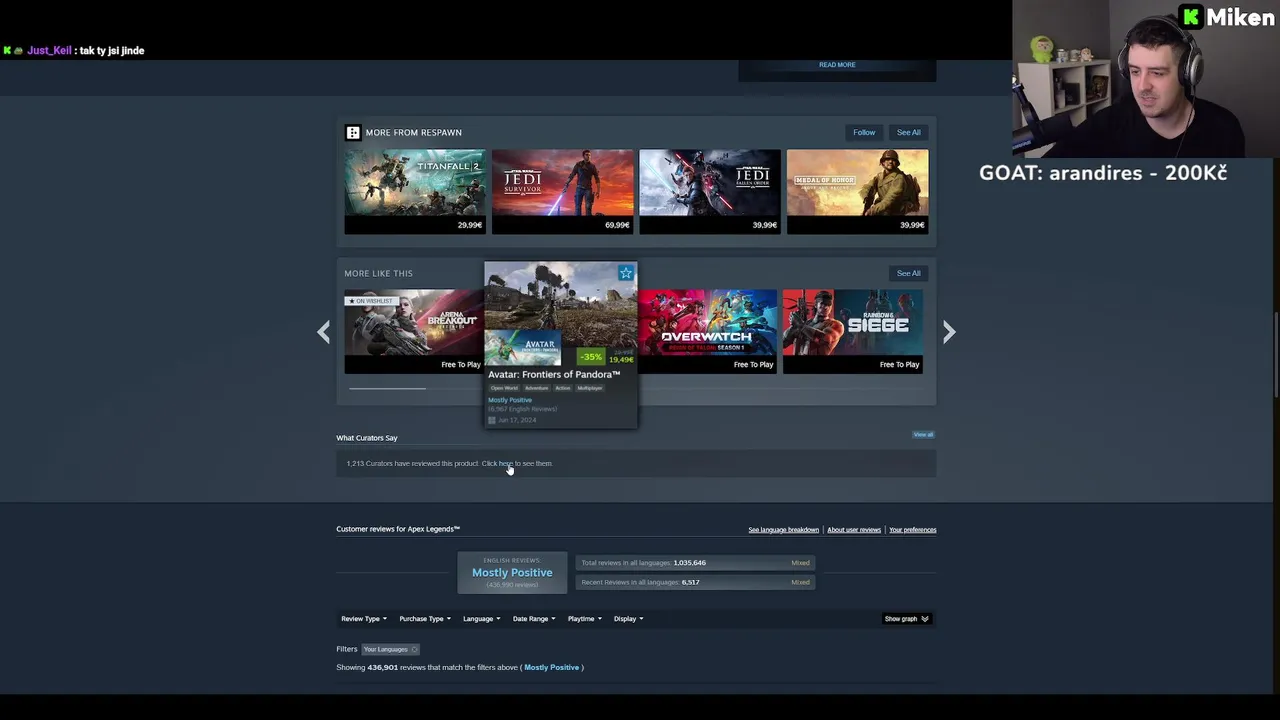This screenshot has width=1280, height=720.
Task: Open the Purchase Type dropdown
Action: [424, 619]
